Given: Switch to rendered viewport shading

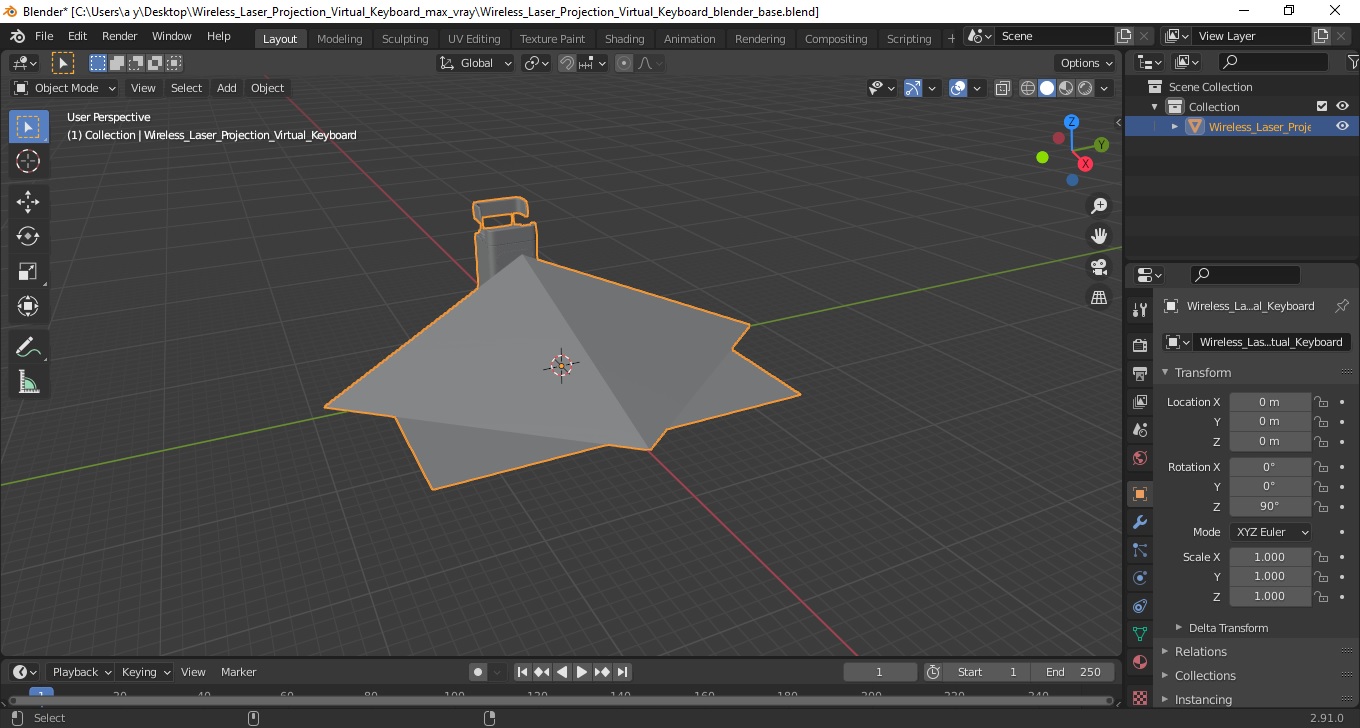Looking at the screenshot, I should [x=1085, y=88].
